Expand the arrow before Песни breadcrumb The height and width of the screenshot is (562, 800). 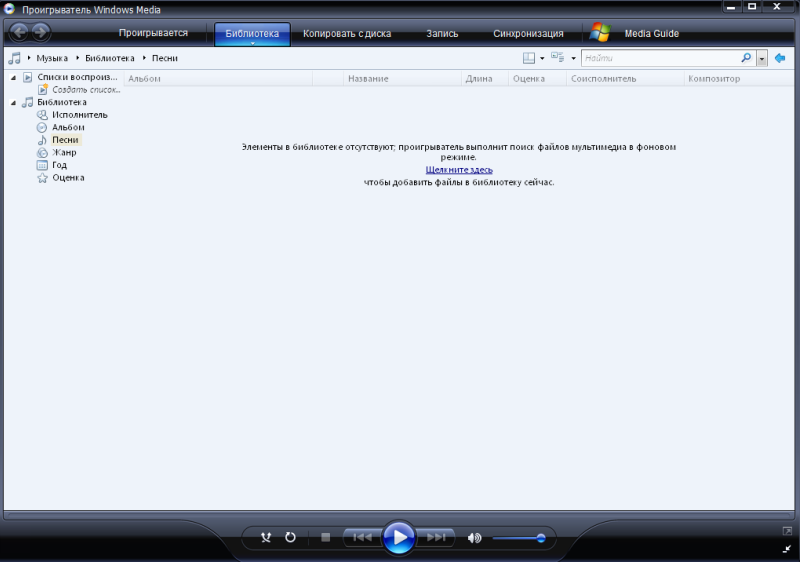click(144, 58)
